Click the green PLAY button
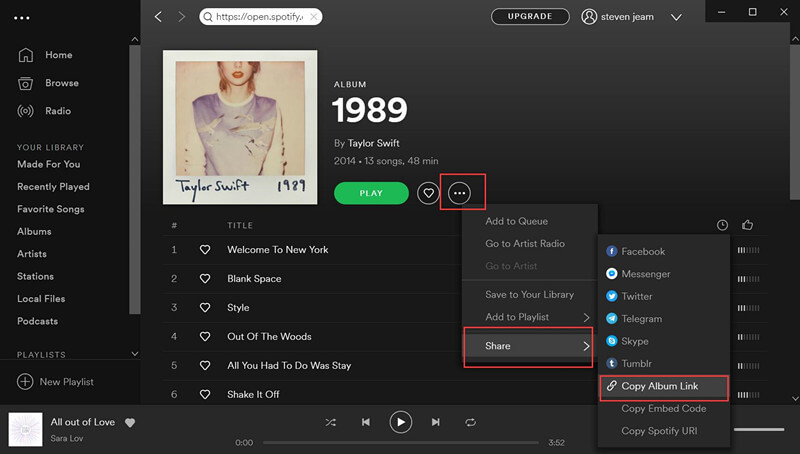The height and width of the screenshot is (454, 800). pos(371,193)
